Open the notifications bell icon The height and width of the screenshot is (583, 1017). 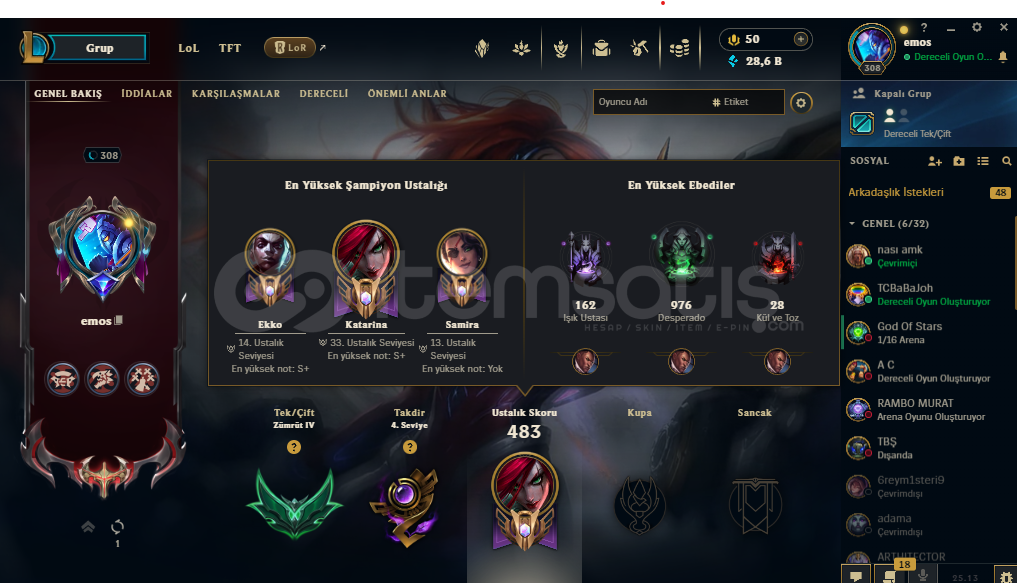1003,57
